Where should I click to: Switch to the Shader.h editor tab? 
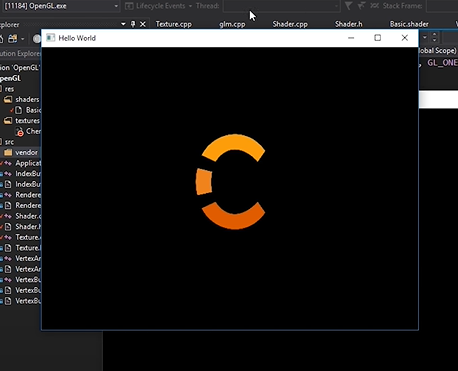[x=348, y=24]
